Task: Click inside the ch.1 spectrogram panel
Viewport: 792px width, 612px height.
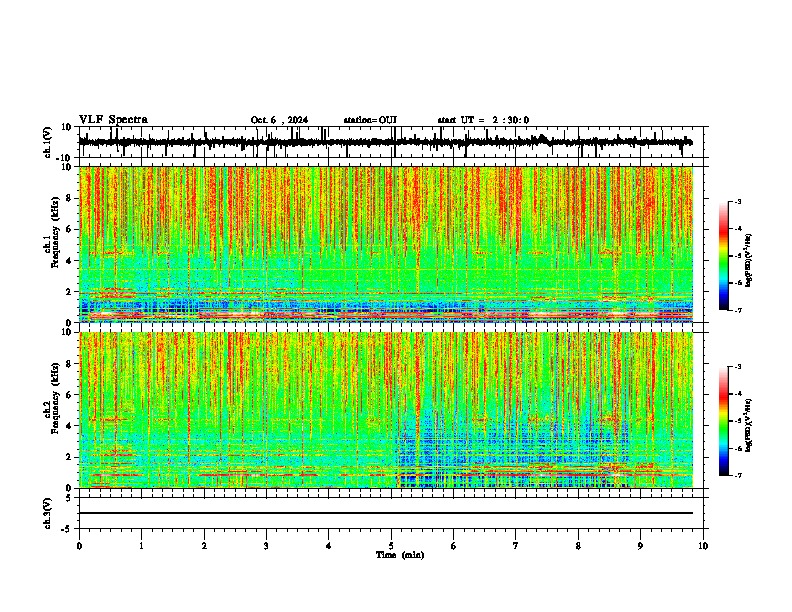Action: [x=386, y=244]
